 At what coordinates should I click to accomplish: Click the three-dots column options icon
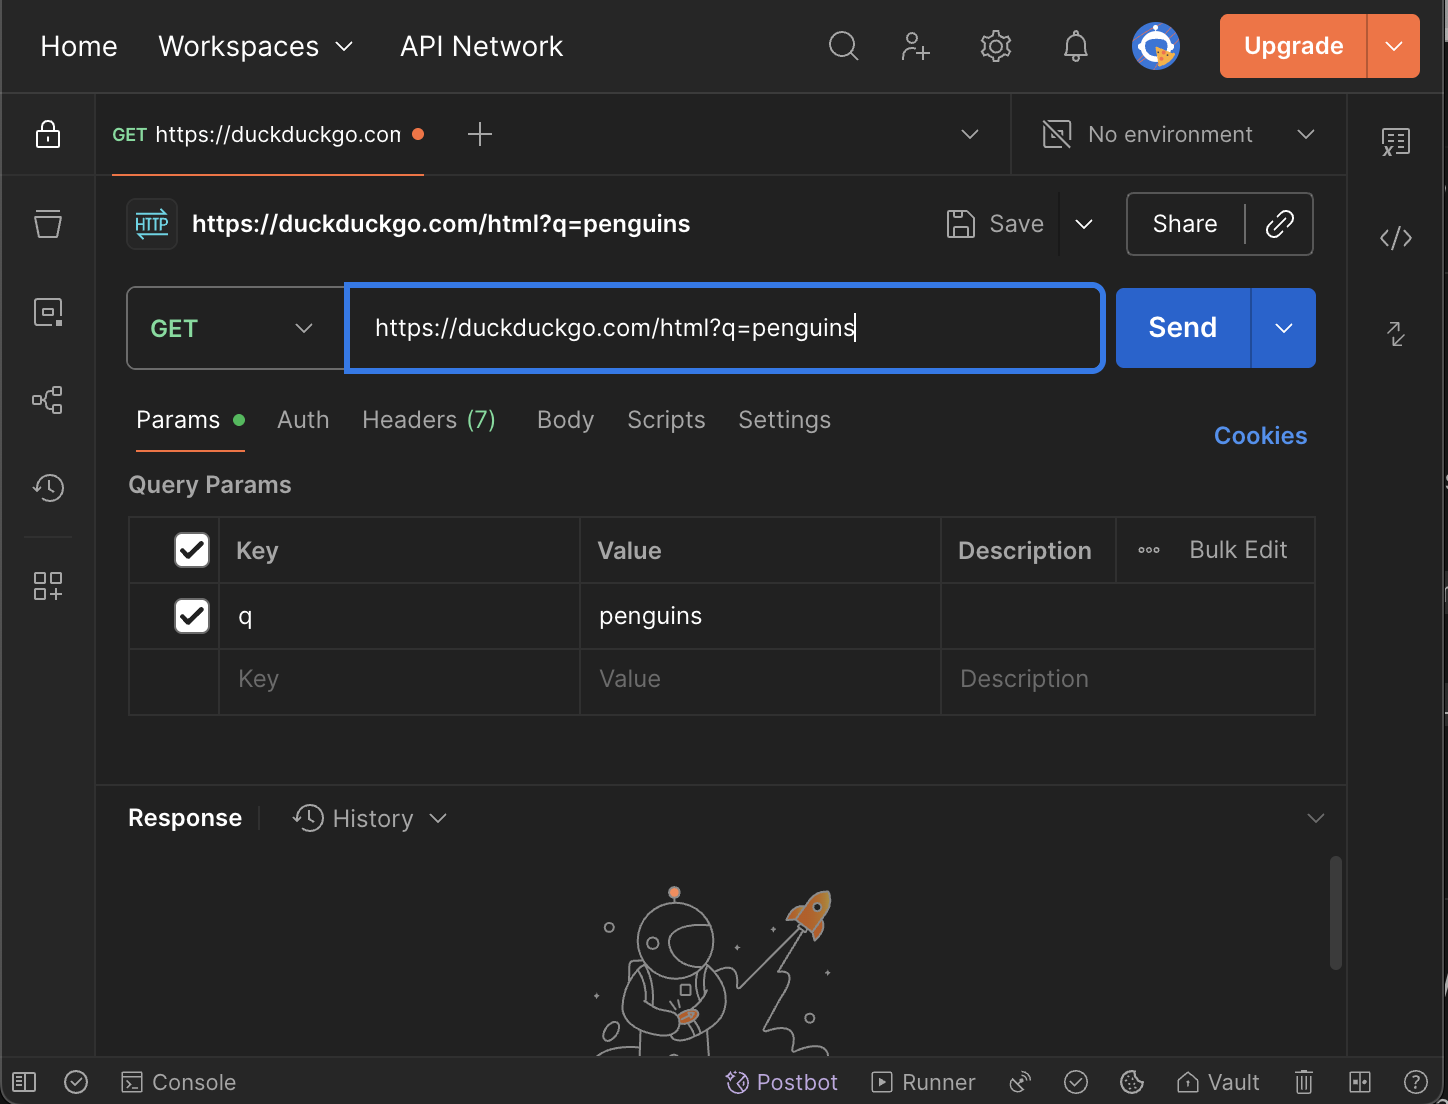point(1149,550)
